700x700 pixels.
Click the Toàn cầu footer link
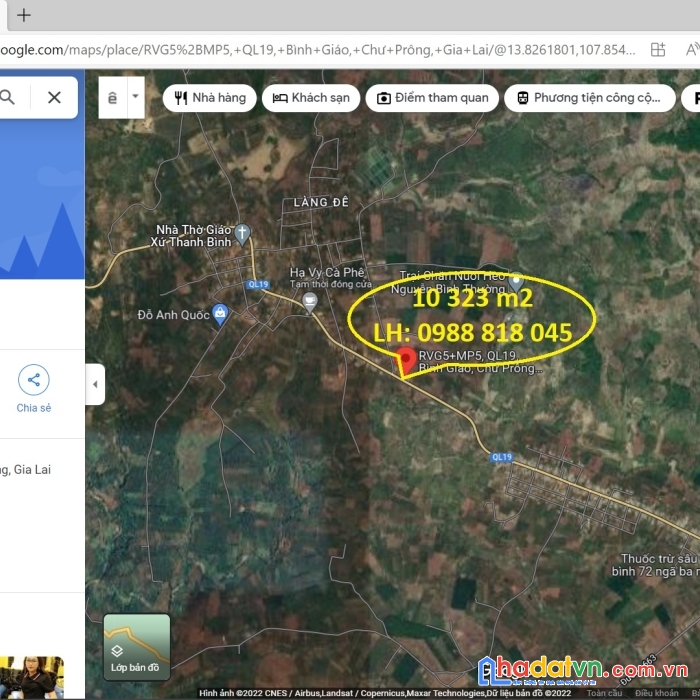click(x=604, y=693)
